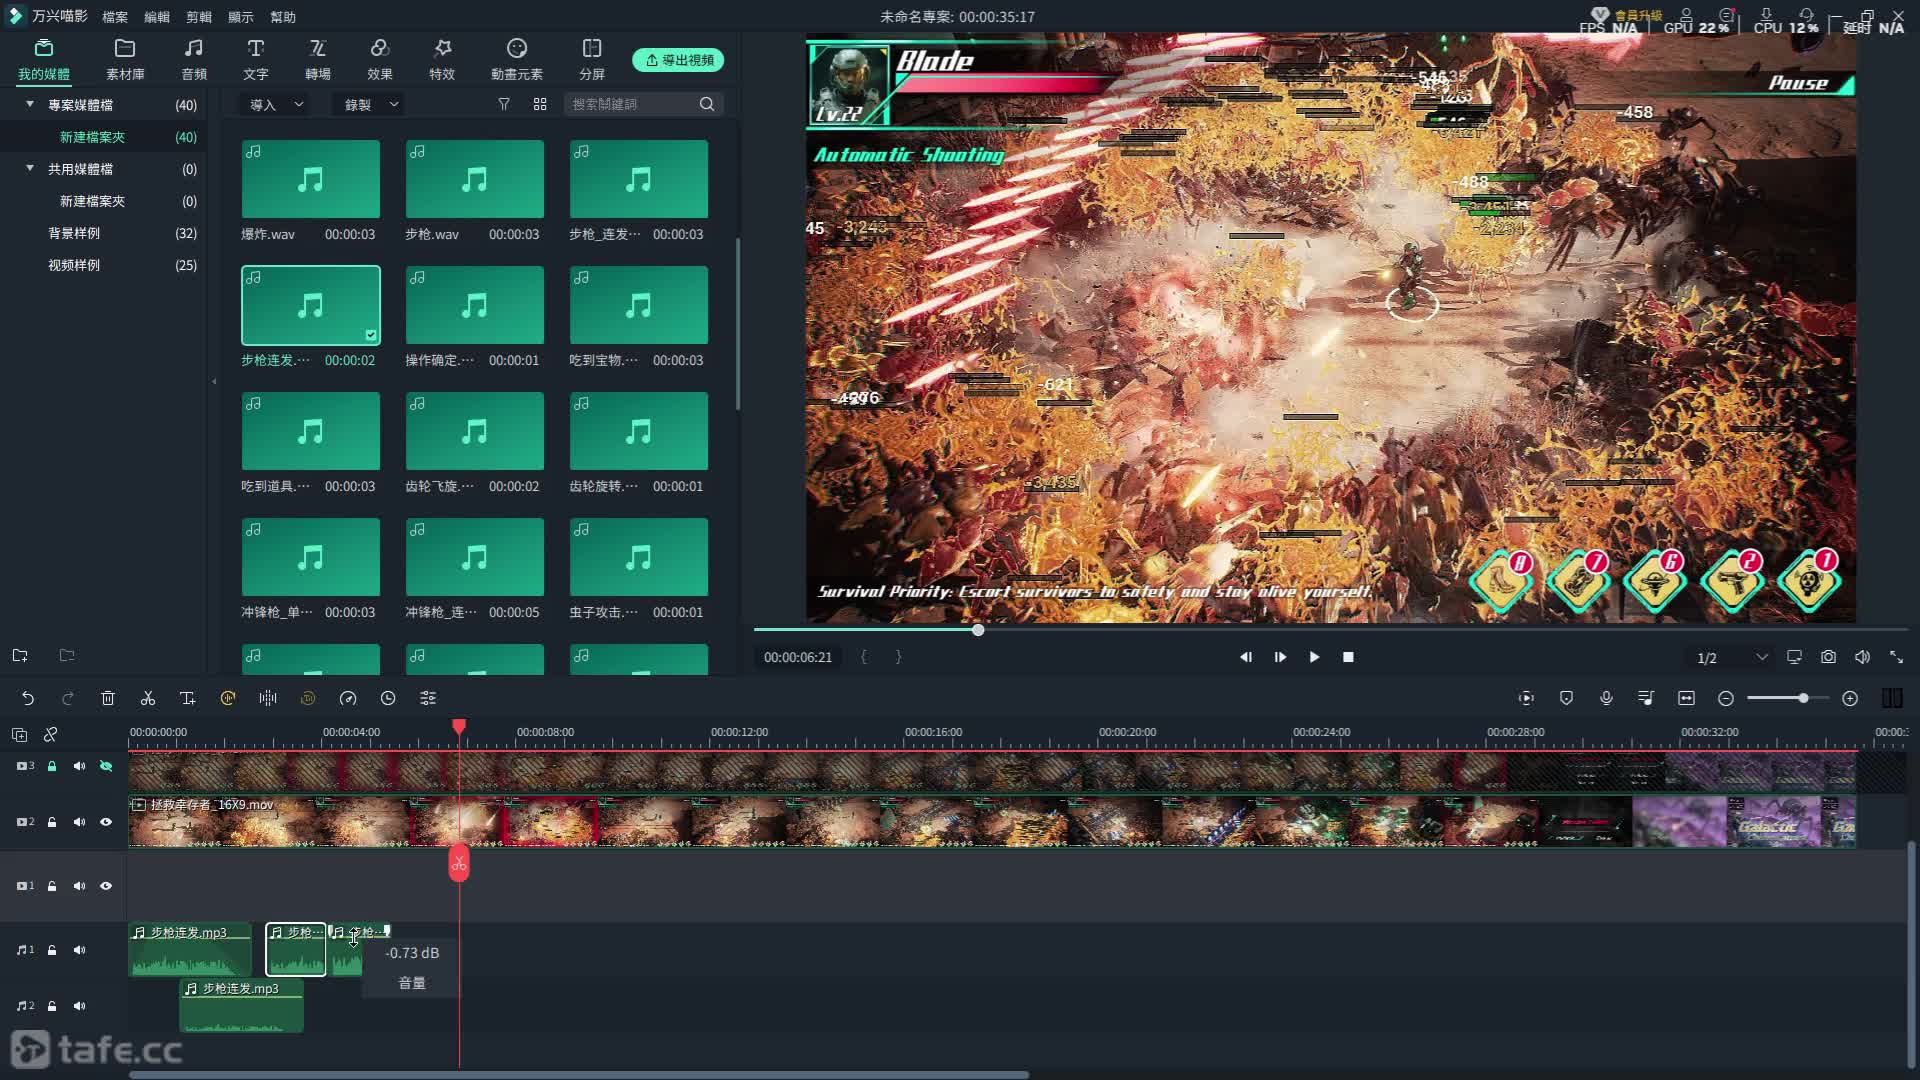The width and height of the screenshot is (1920, 1080).
Task: Click the undo arrow icon
Action: (x=28, y=698)
